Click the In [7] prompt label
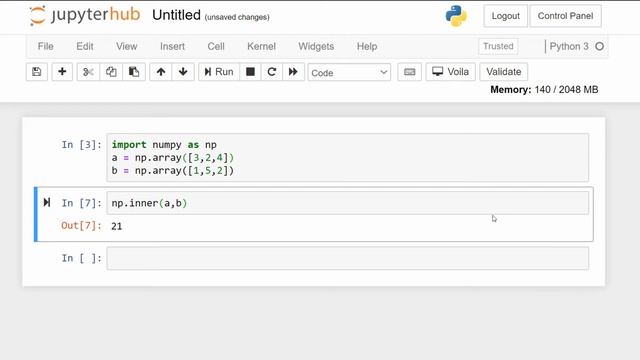Image resolution: width=640 pixels, height=360 pixels. (81, 203)
